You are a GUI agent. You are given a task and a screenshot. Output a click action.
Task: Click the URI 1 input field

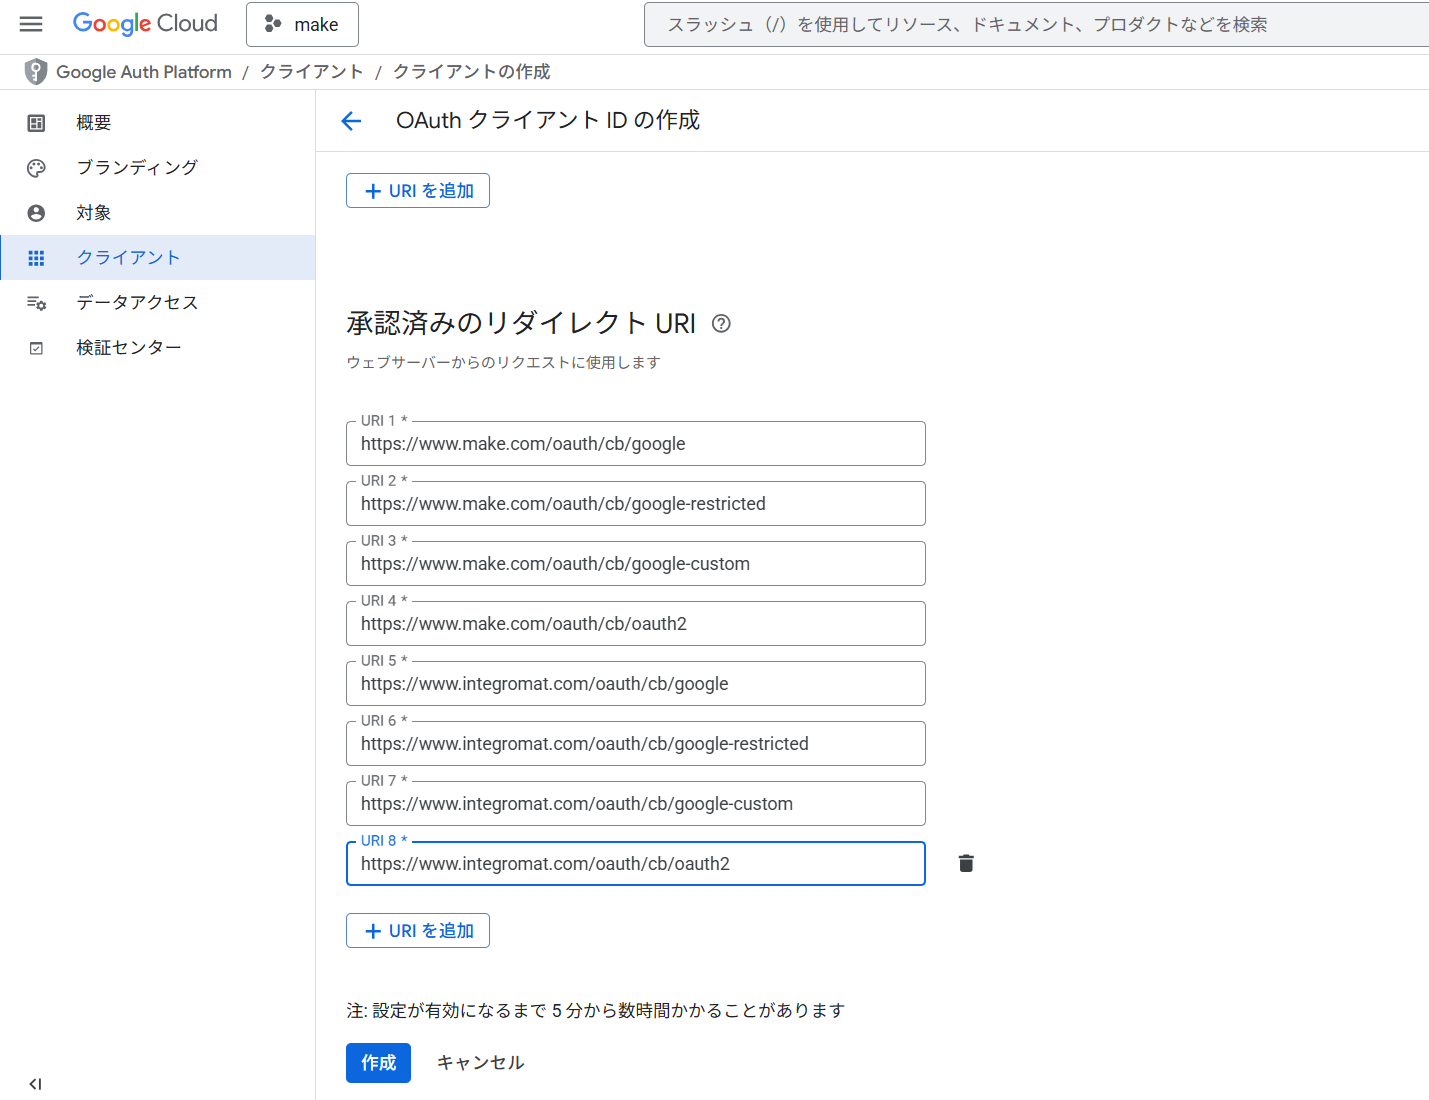coord(636,444)
